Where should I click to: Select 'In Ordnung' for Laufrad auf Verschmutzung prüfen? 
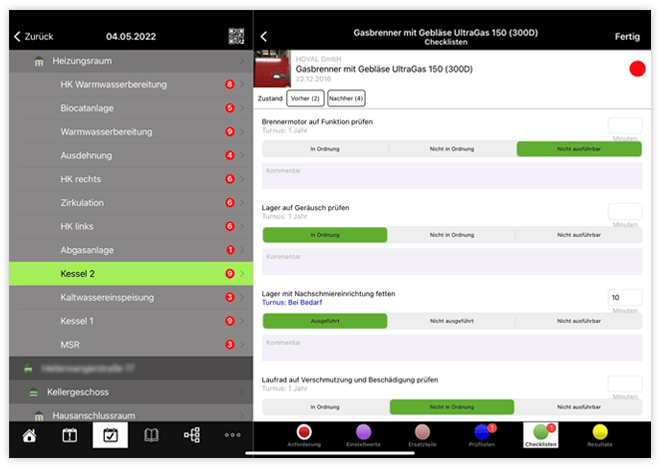325,407
